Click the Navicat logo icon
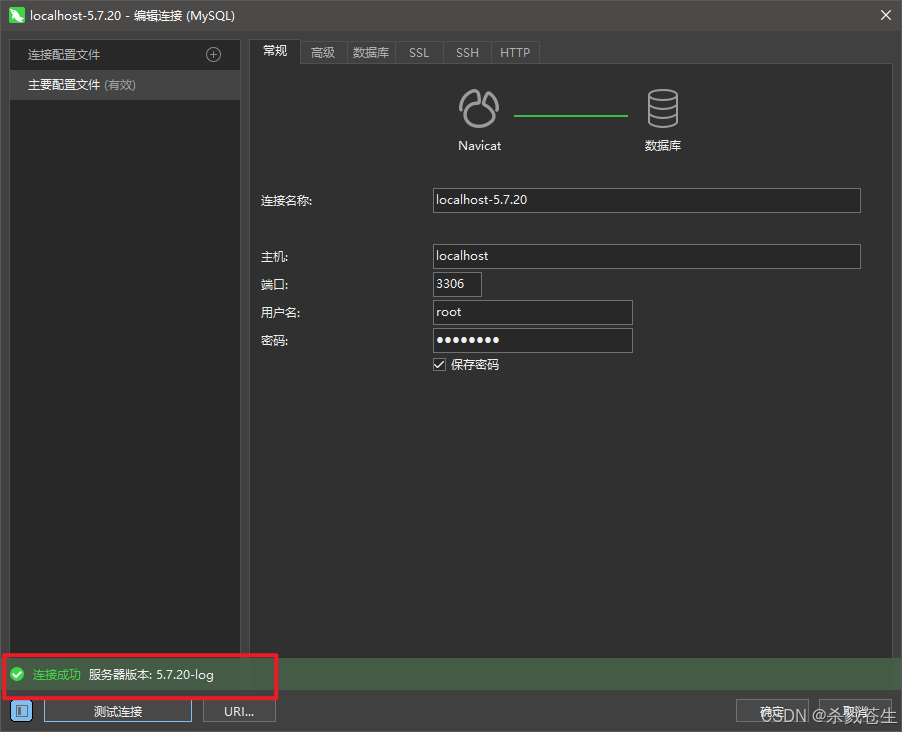The width and height of the screenshot is (902, 732). pos(479,108)
